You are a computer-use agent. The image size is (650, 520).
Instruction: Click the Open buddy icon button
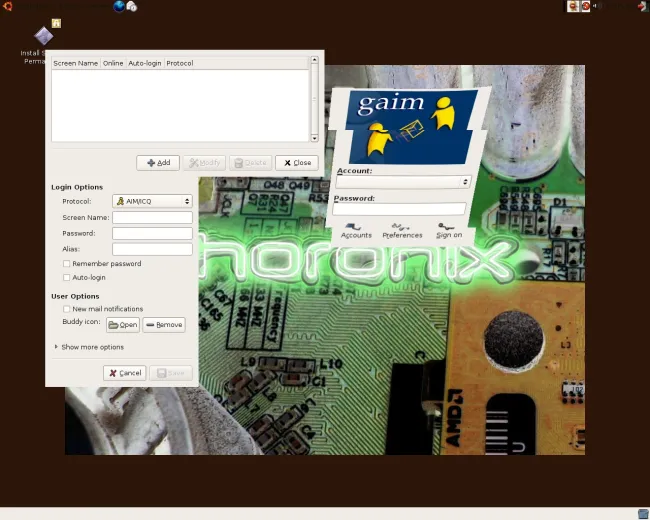pos(123,325)
